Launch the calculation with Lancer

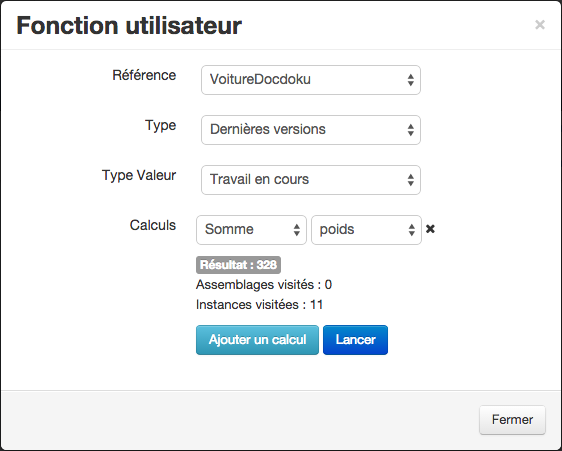[355, 340]
